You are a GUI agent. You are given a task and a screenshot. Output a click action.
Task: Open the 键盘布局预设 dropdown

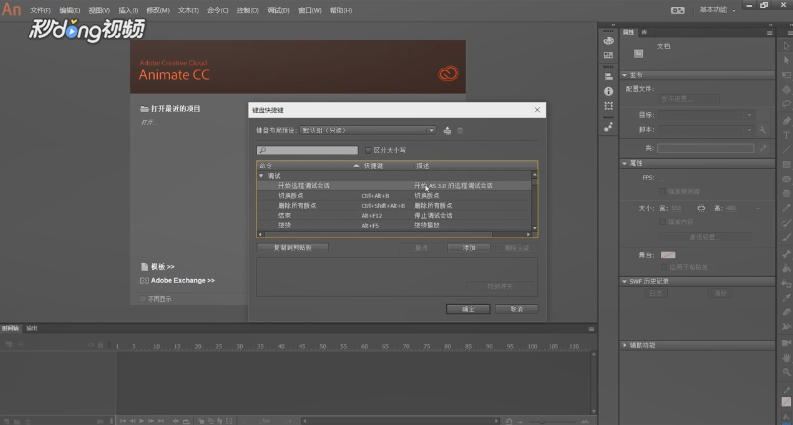368,130
